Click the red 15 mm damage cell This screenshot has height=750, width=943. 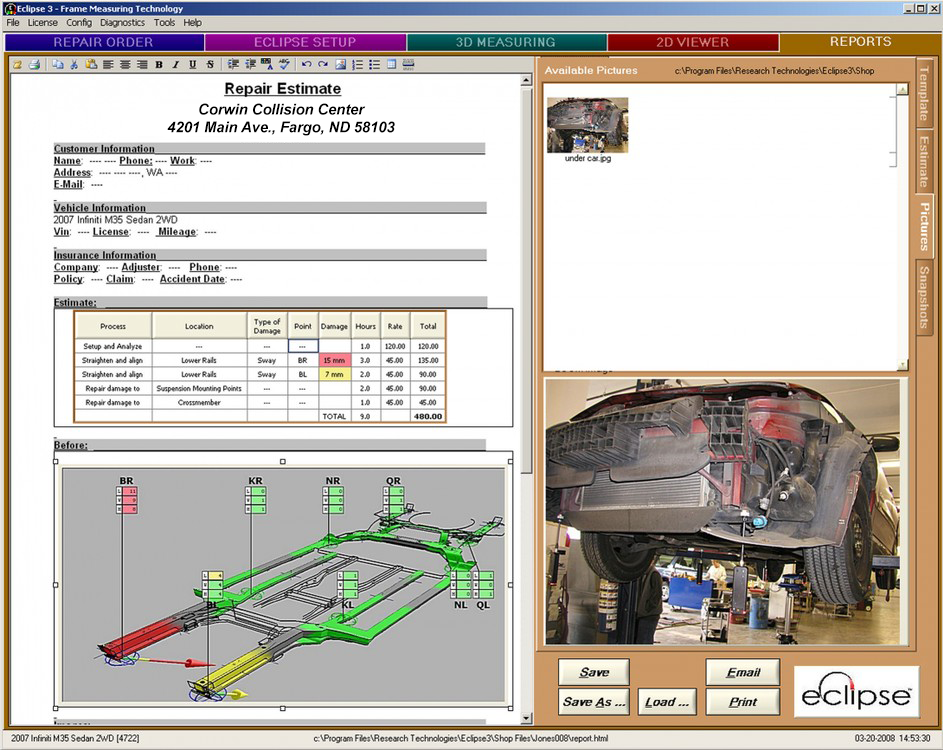pos(334,360)
